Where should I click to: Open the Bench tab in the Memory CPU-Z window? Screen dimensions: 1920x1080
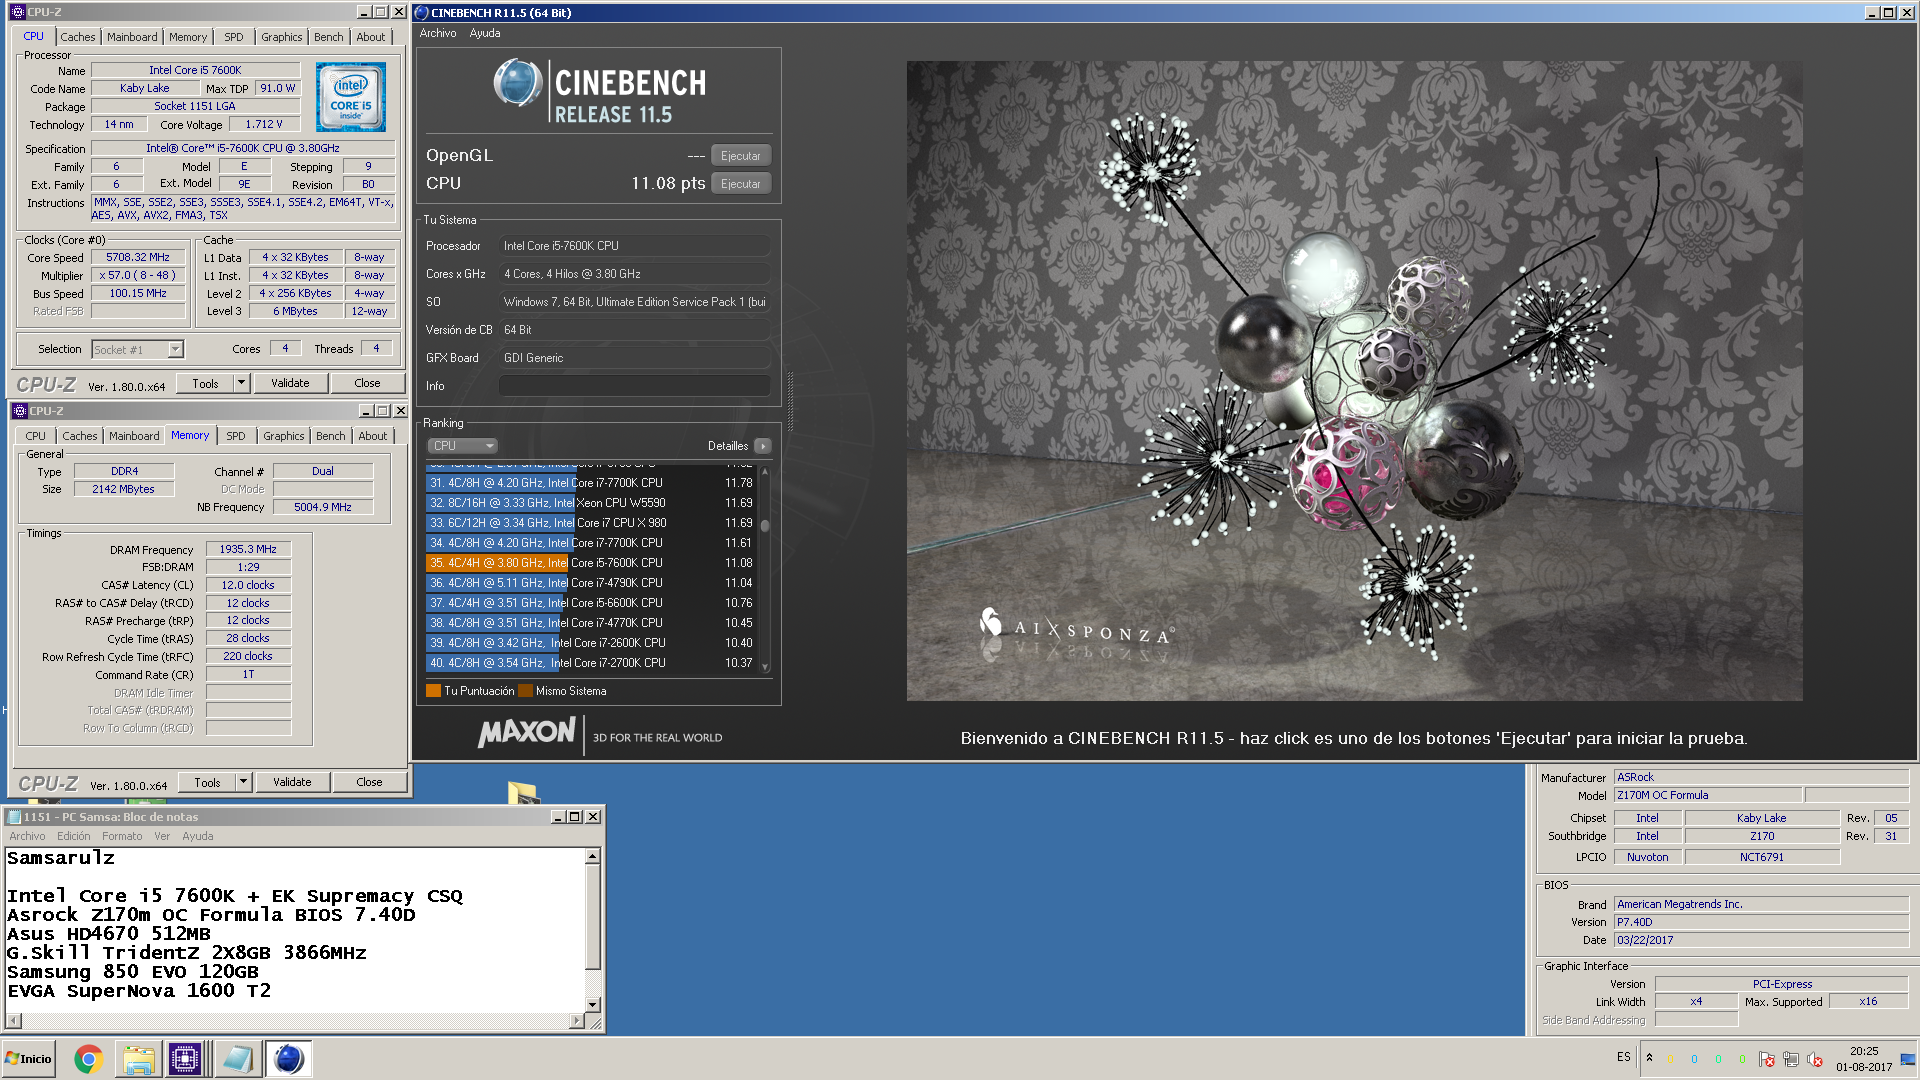(331, 436)
